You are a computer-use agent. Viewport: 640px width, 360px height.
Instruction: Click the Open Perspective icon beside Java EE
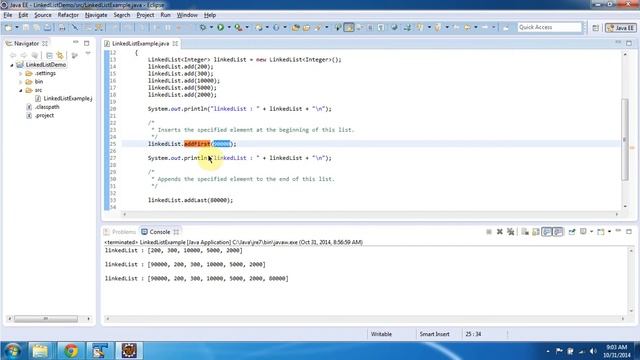coord(596,28)
